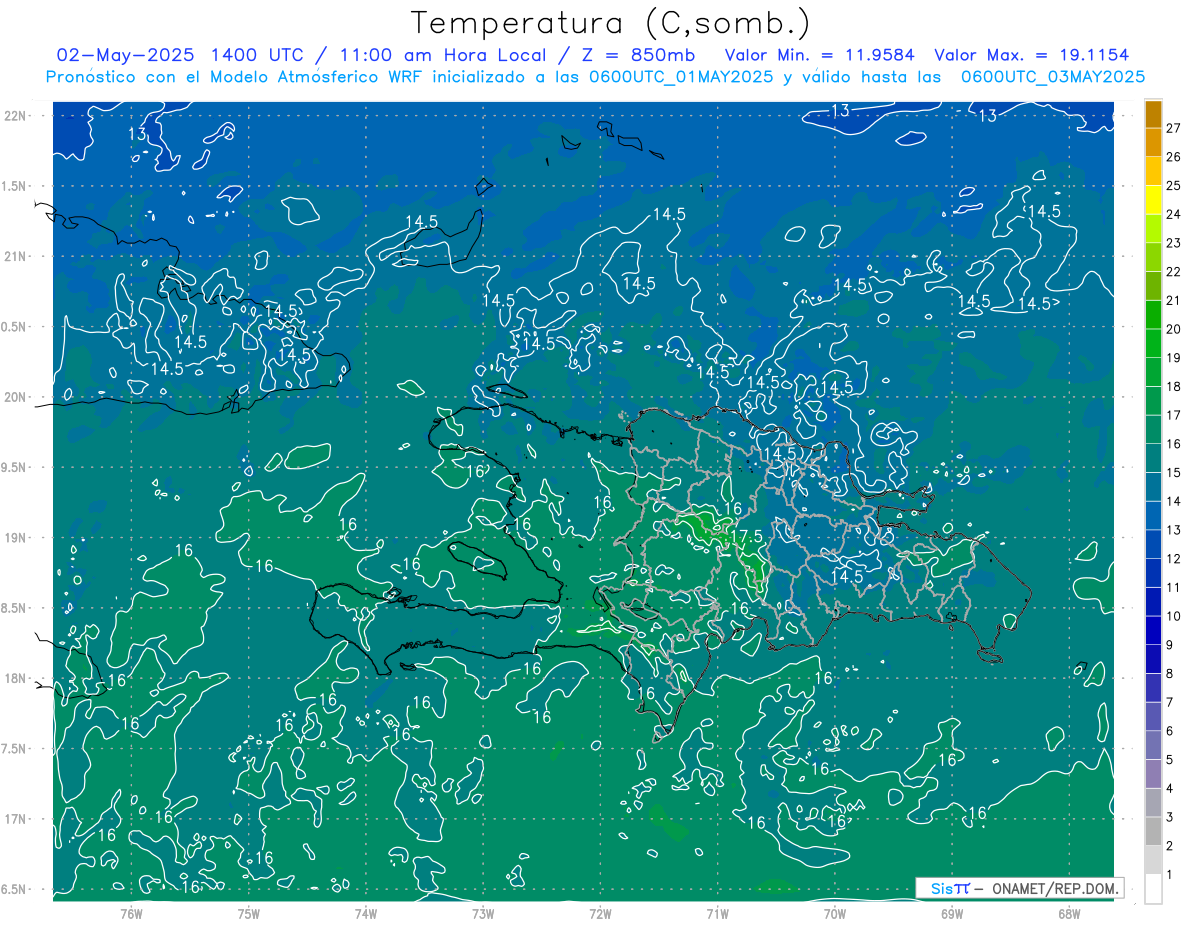This screenshot has height=927, width=1200.
Task: Click the 17N latitude axis label
Action: click(13, 819)
